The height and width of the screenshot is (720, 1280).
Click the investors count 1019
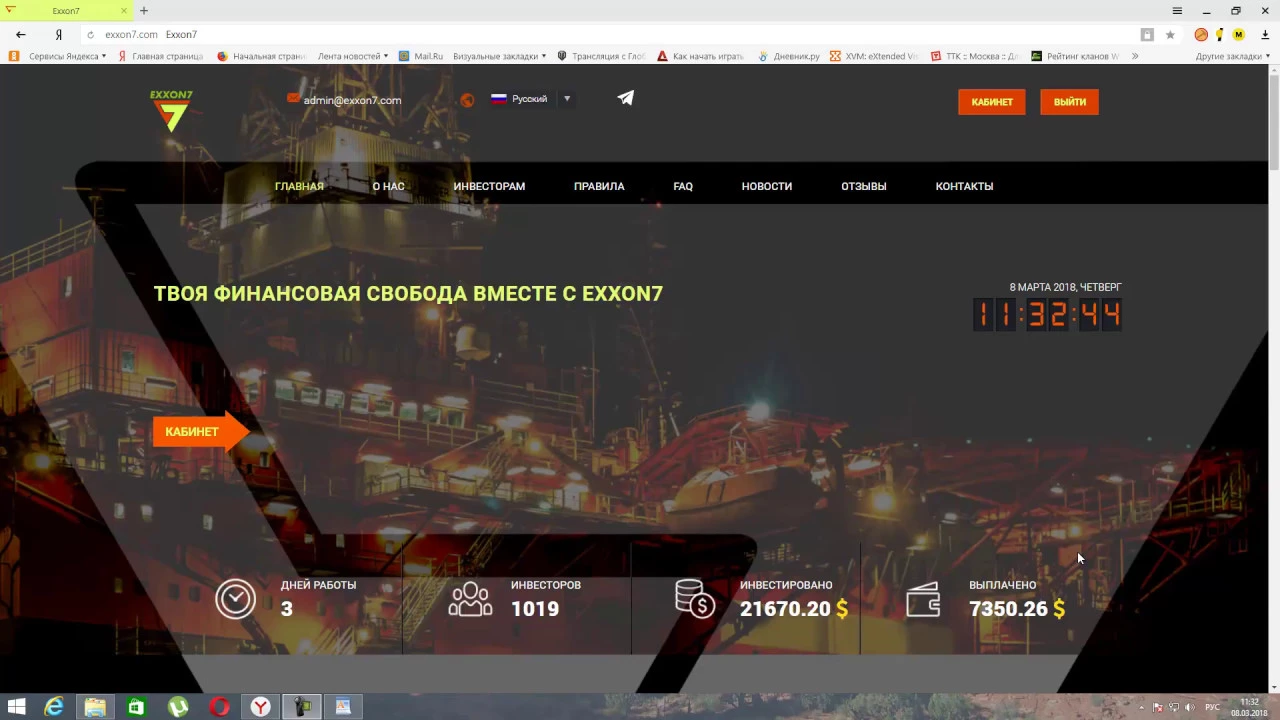click(535, 609)
